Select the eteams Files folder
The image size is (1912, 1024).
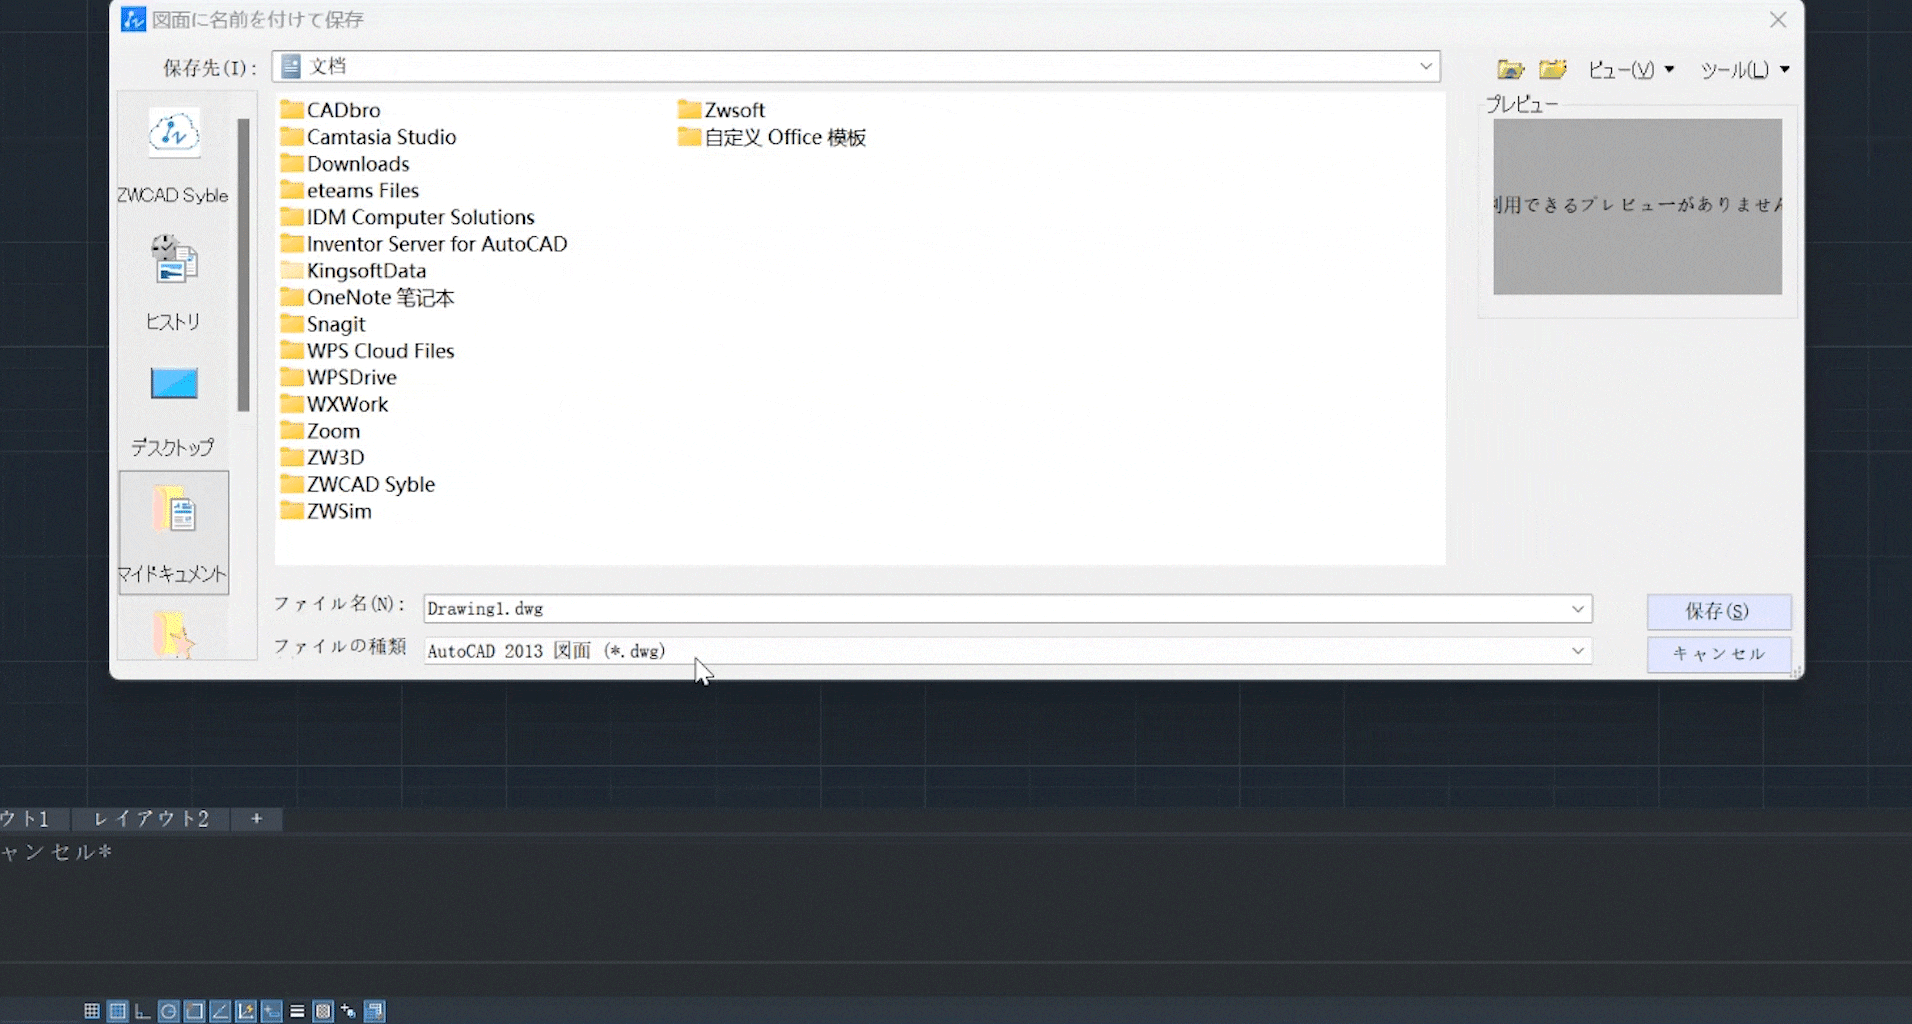click(x=350, y=190)
